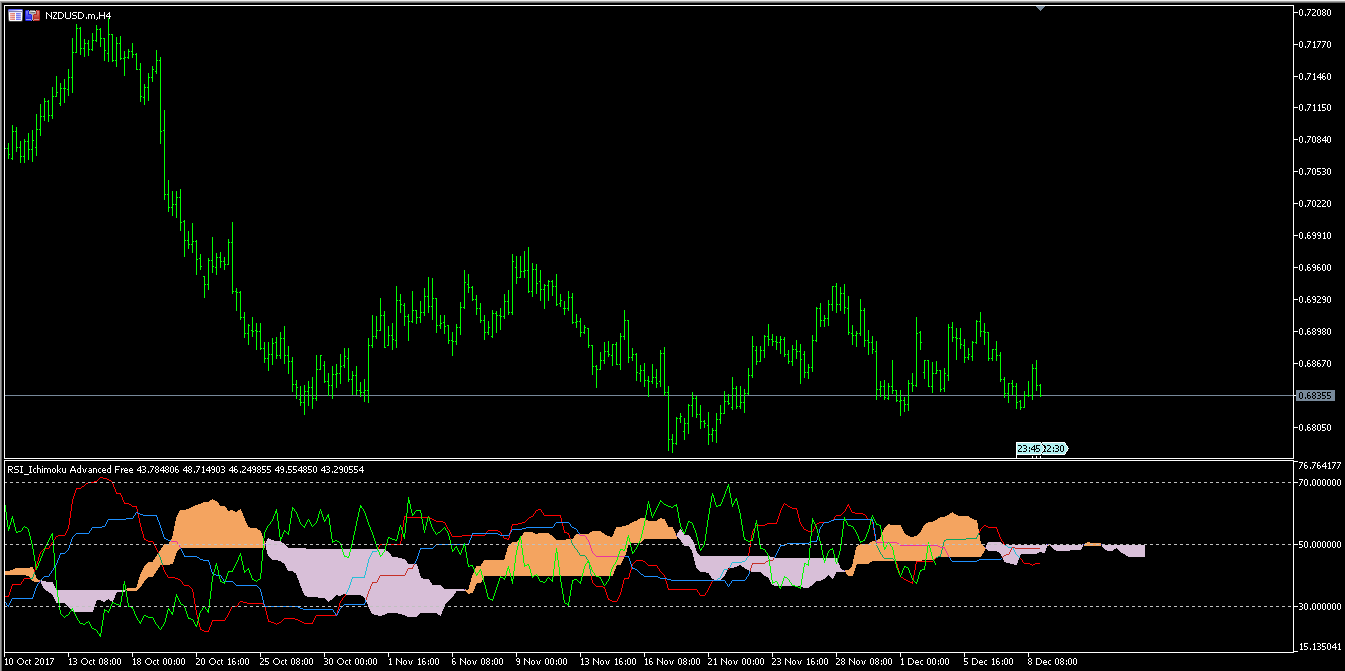The width and height of the screenshot is (1345, 671).
Task: Click the 1 Nov 16:00 time axis label
Action: 413,662
